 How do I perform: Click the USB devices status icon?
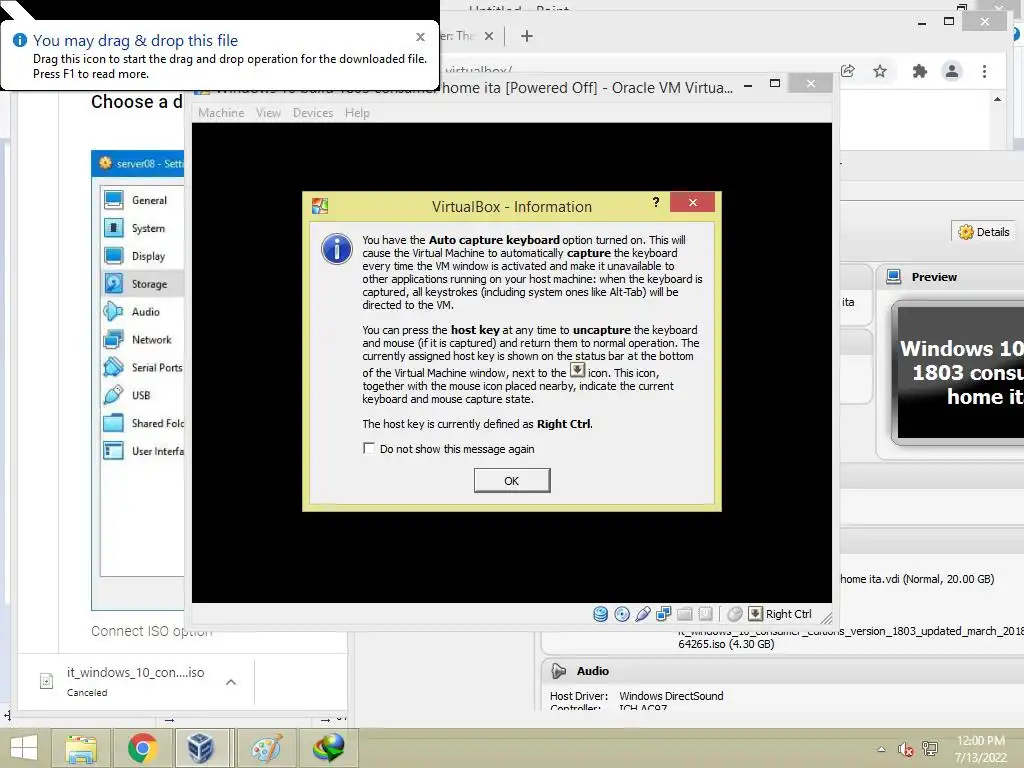click(643, 614)
